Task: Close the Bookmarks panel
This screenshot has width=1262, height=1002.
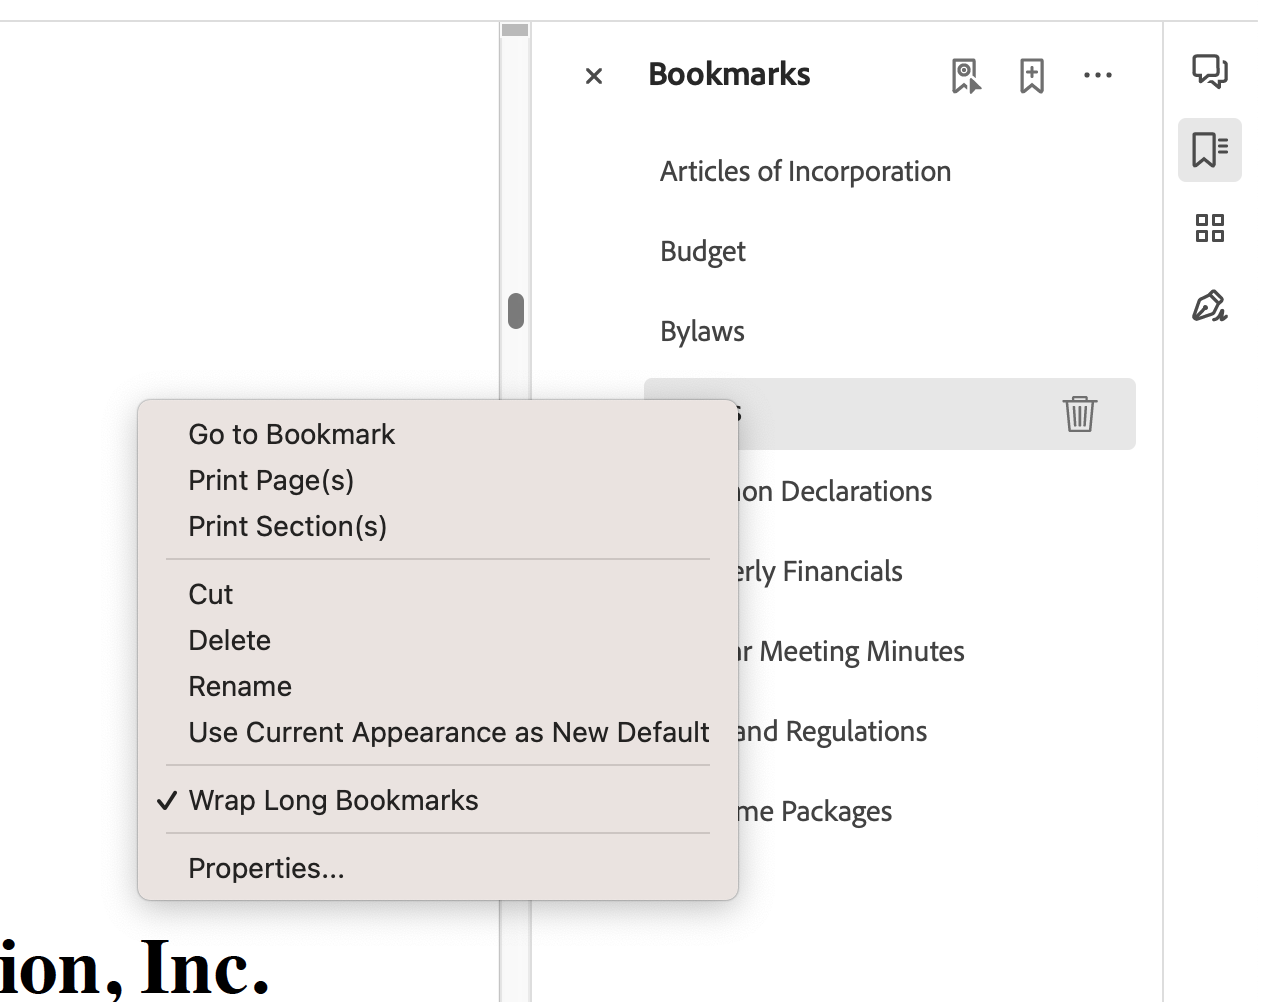Action: [x=593, y=75]
